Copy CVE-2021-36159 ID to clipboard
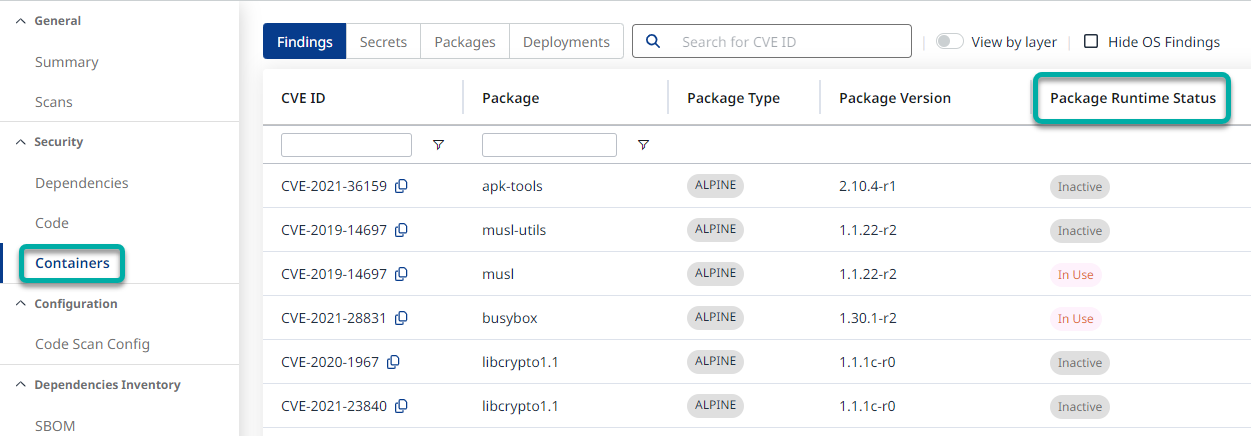 pos(401,186)
